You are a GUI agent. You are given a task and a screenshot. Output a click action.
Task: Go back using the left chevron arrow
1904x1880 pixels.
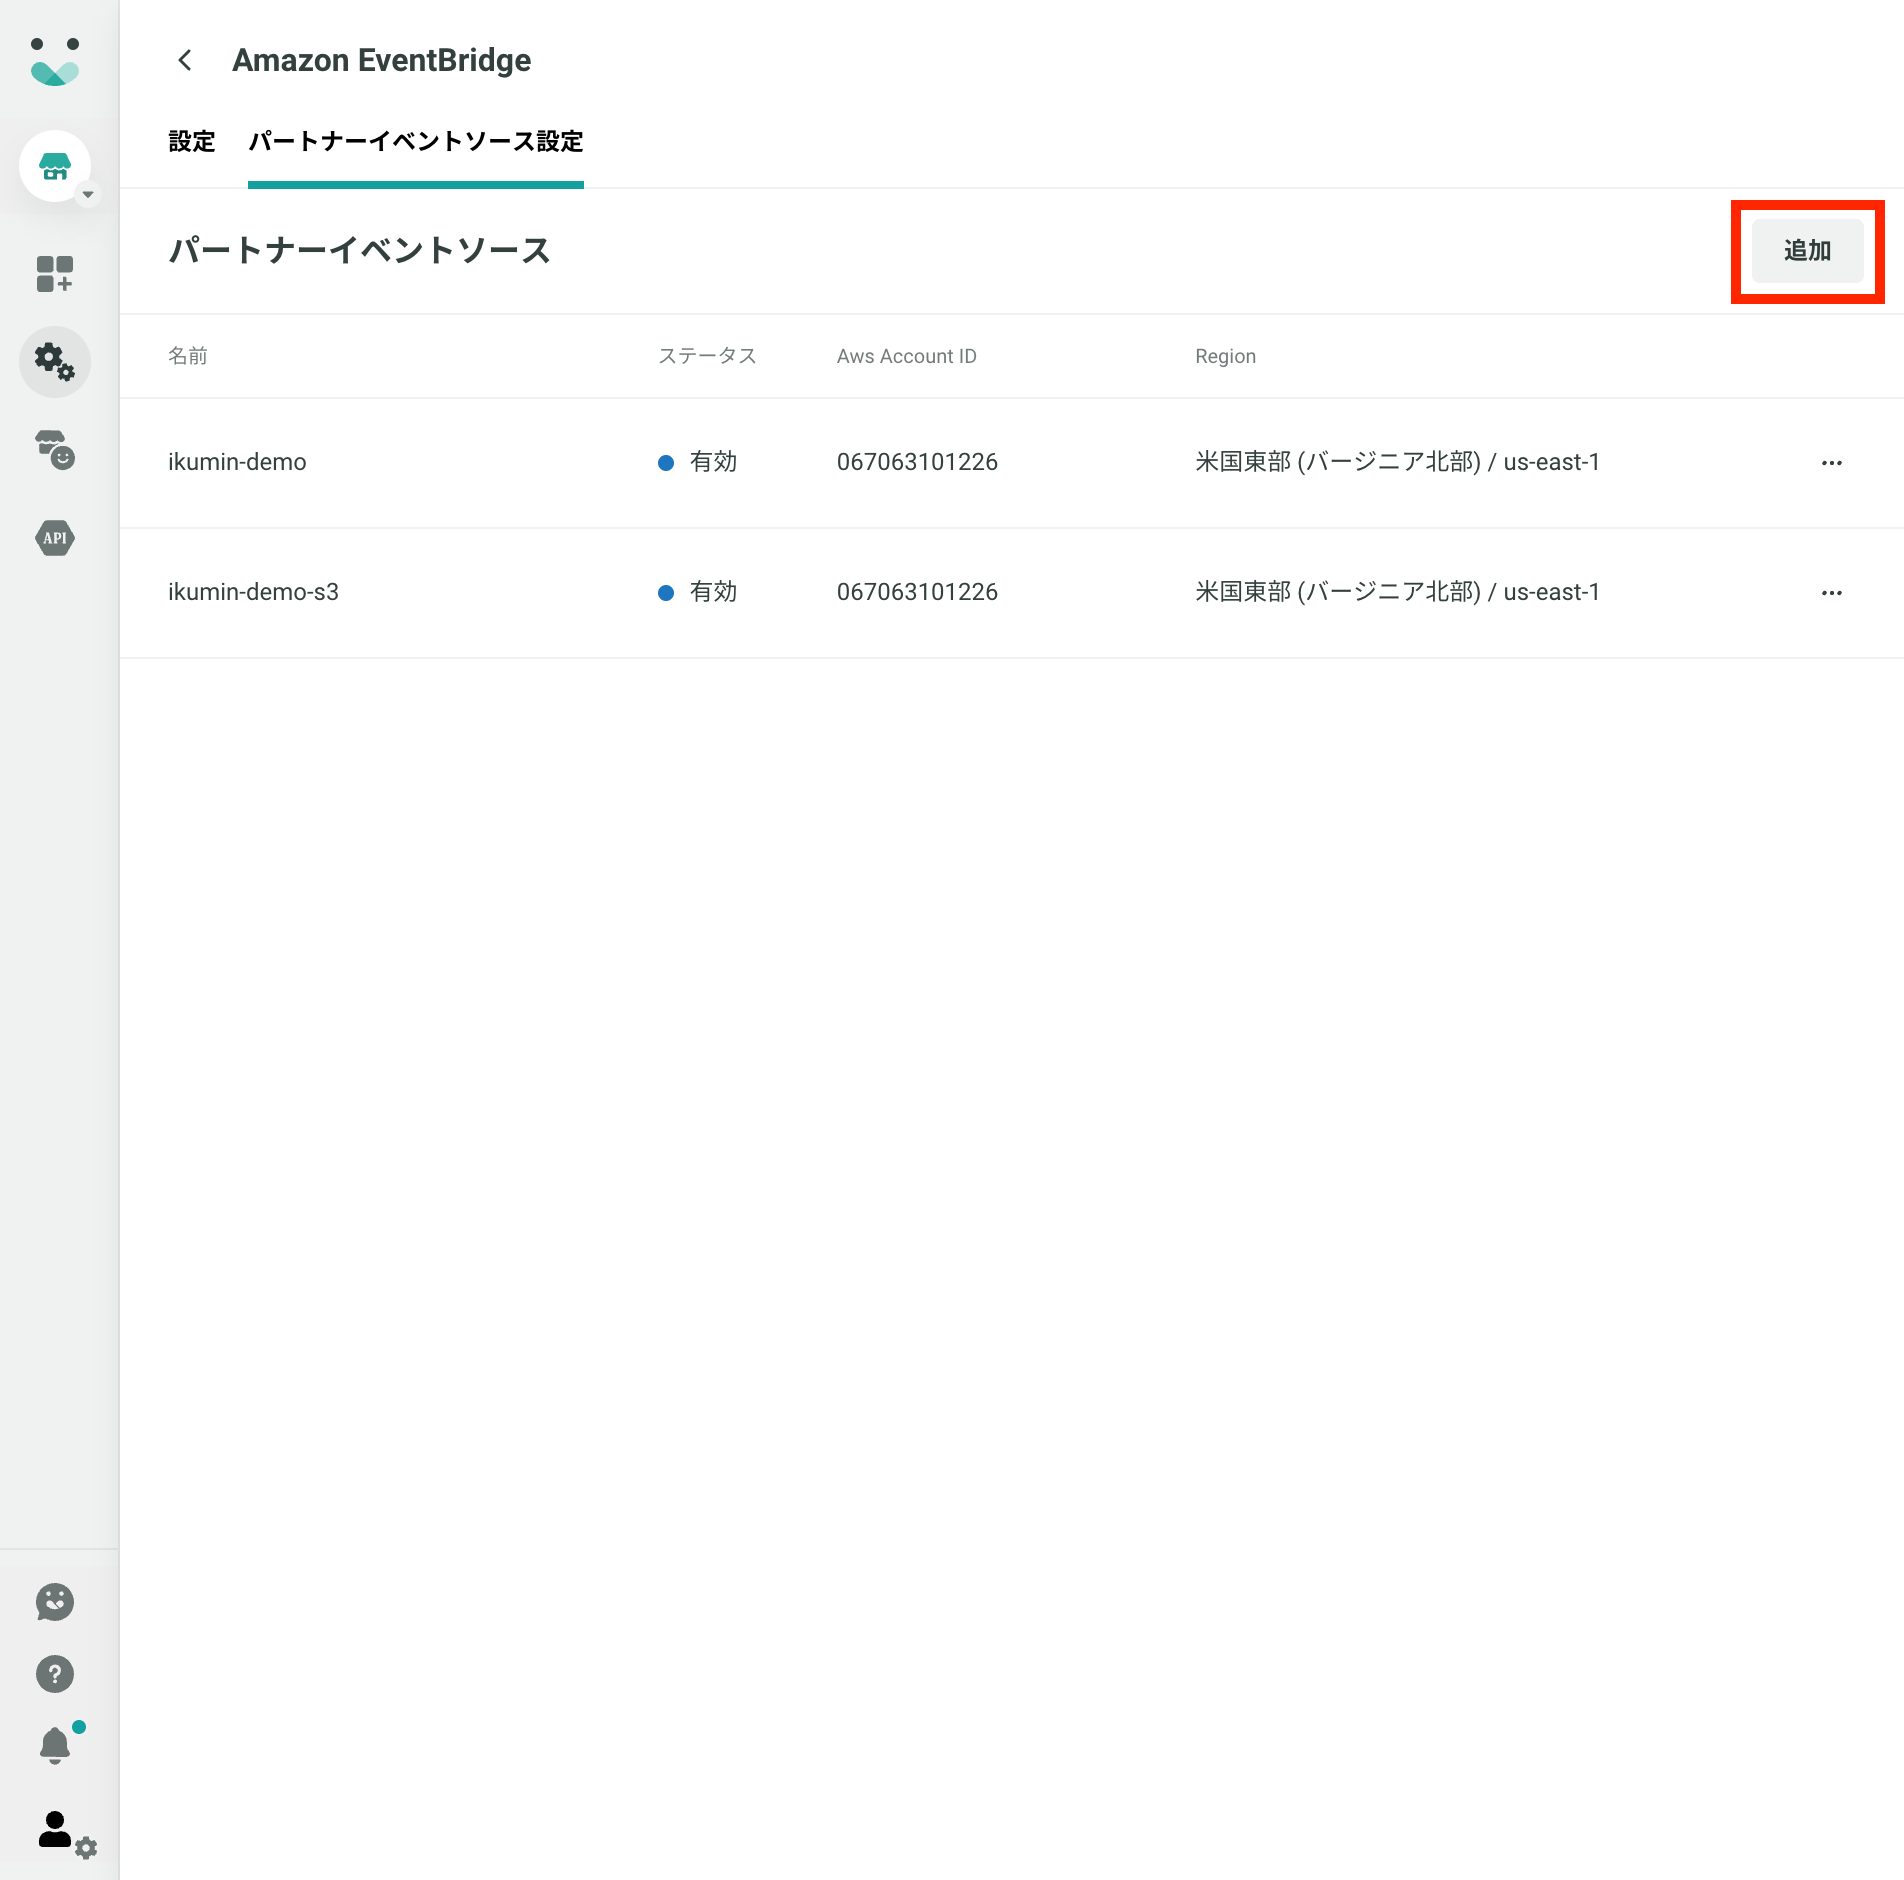(185, 61)
